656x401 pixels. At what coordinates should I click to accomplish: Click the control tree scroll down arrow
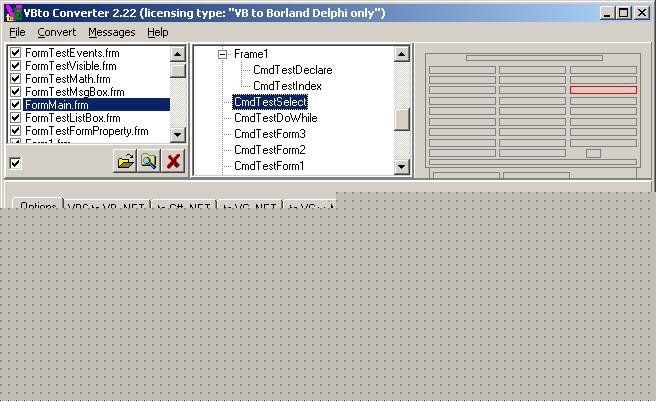[x=401, y=167]
